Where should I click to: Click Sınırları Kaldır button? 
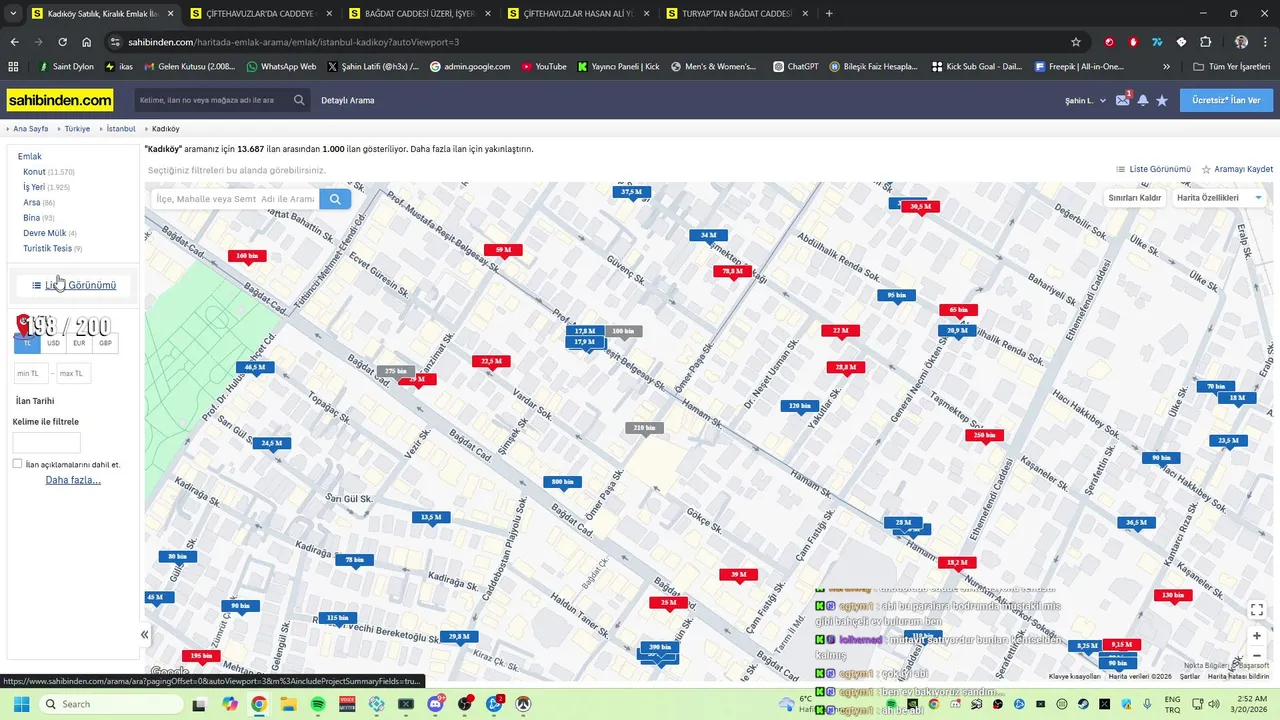click(1135, 198)
